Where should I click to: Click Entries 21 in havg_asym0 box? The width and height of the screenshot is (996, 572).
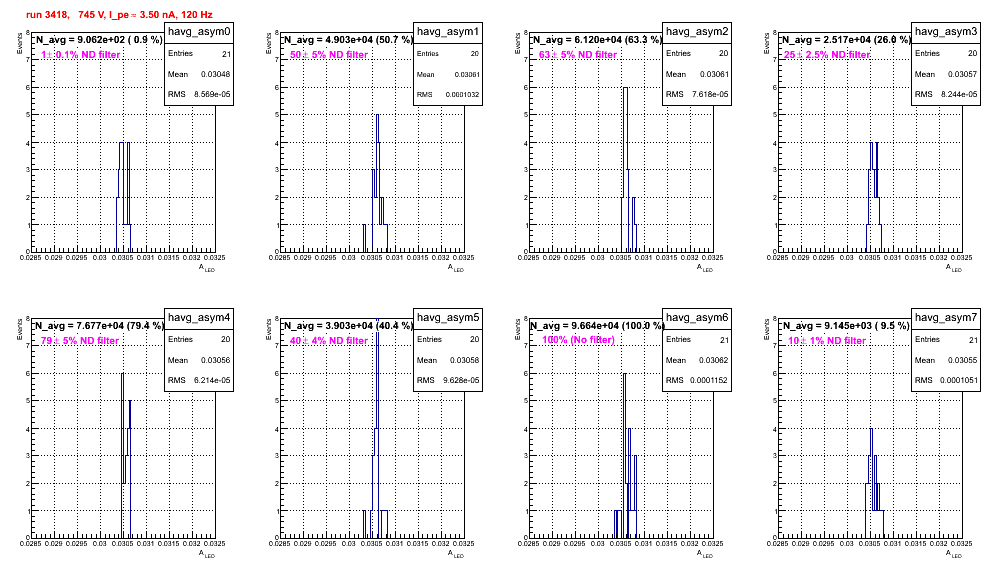(199, 53)
